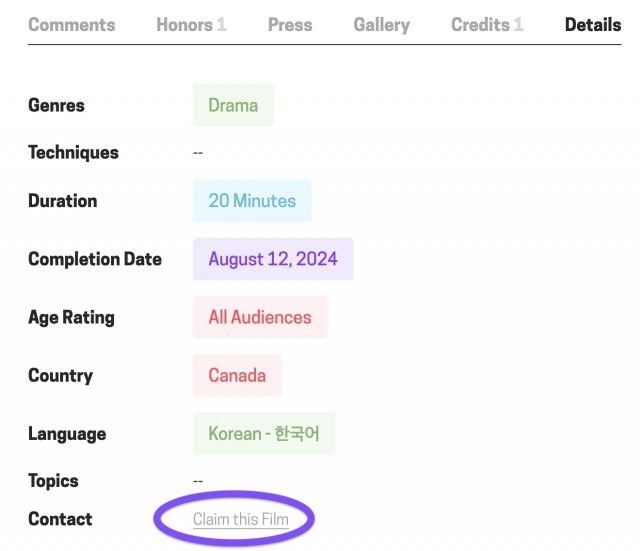Click the Genres field label
The image size is (640, 551).
(x=56, y=105)
